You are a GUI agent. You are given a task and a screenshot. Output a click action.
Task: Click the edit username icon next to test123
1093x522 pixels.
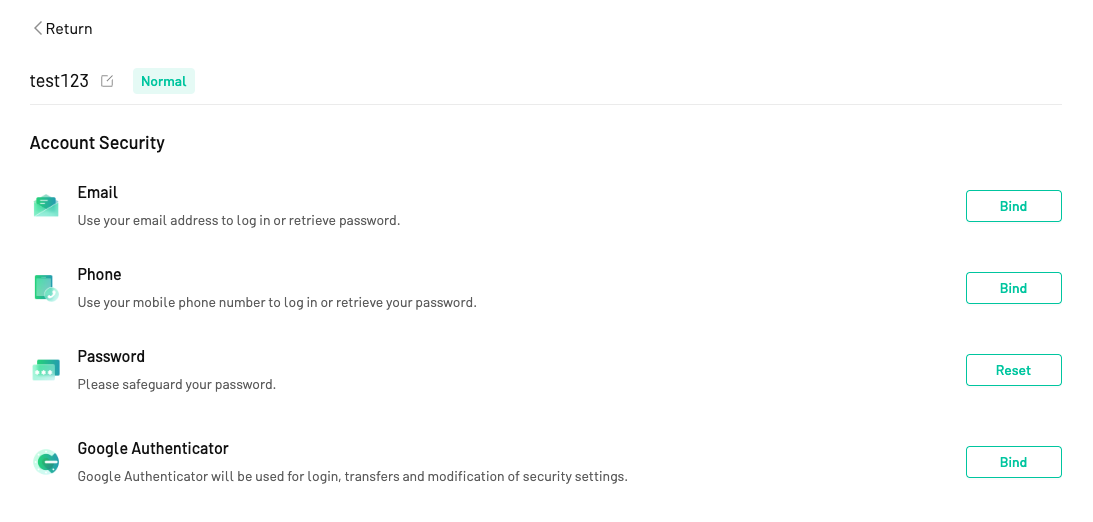point(107,81)
